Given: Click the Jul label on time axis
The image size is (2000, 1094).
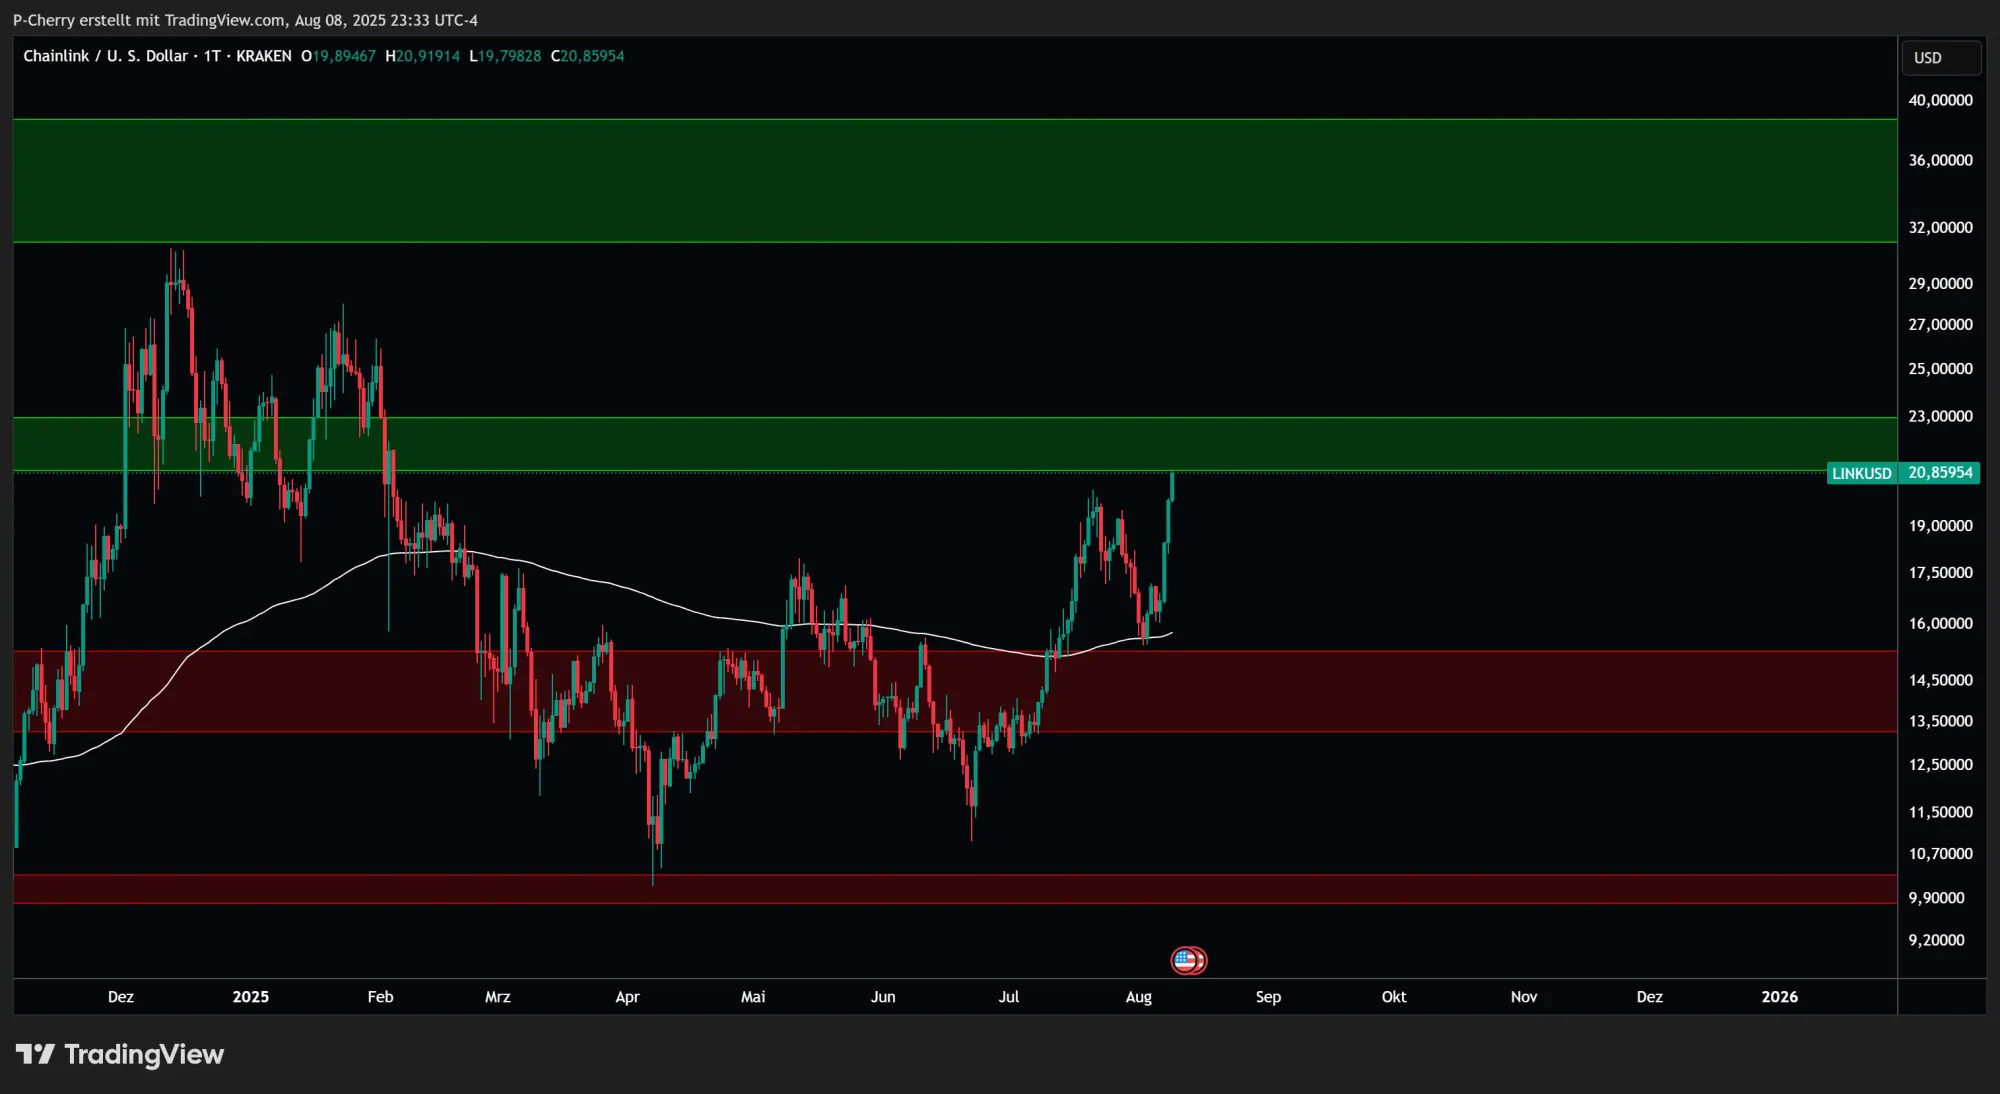Looking at the screenshot, I should (1009, 997).
